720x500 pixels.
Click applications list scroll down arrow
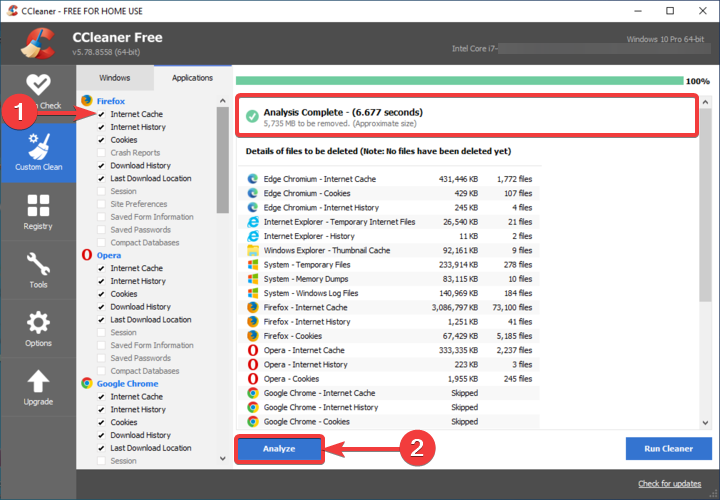click(x=223, y=458)
